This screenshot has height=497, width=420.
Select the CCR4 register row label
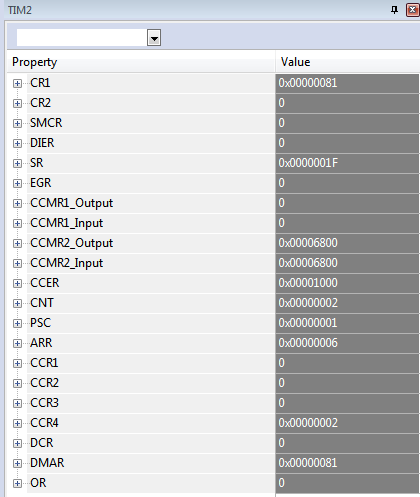coord(44,423)
